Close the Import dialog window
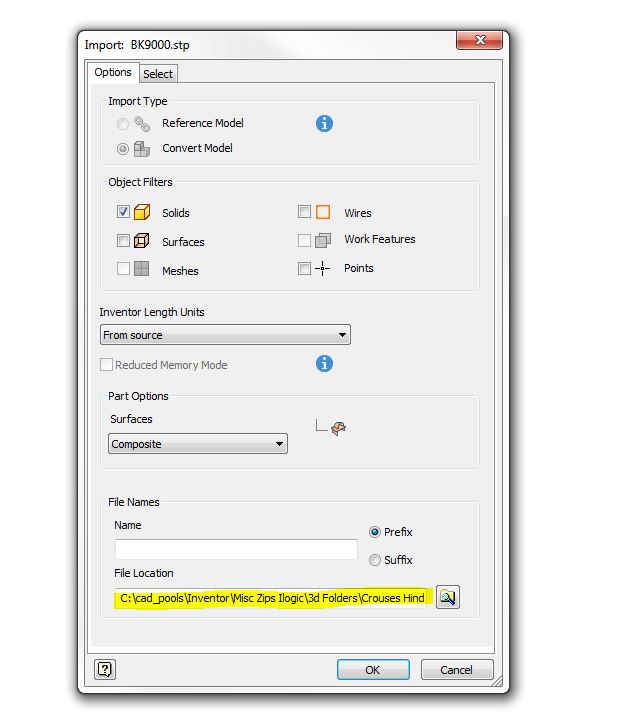This screenshot has height=712, width=624. coord(480,40)
